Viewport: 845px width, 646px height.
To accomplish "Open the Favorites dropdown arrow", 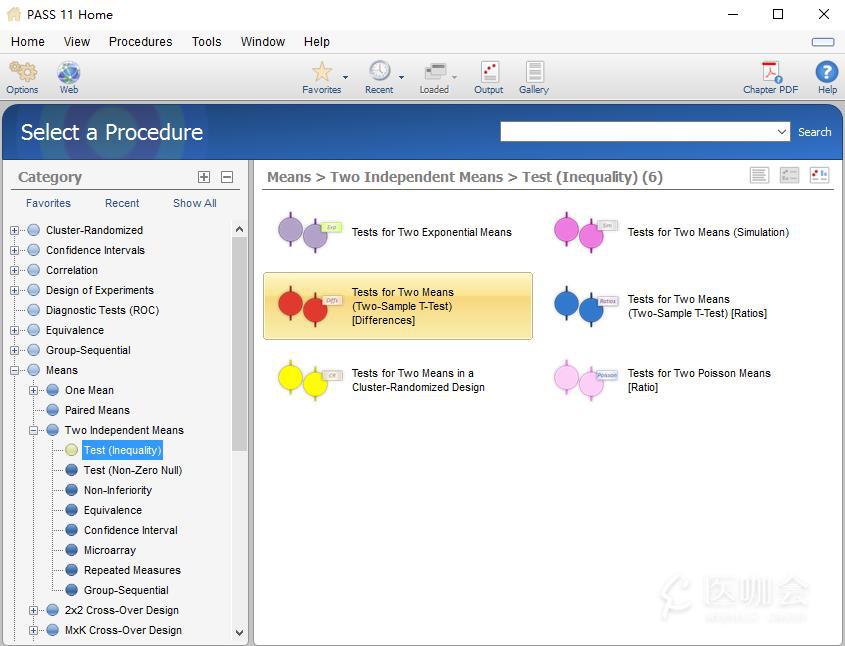I will point(345,77).
